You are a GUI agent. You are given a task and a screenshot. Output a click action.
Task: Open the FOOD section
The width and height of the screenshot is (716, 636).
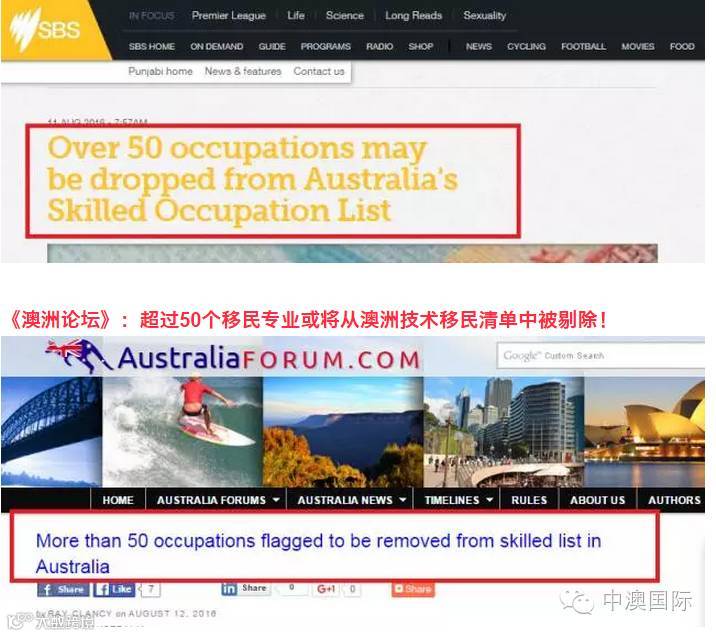pos(682,47)
